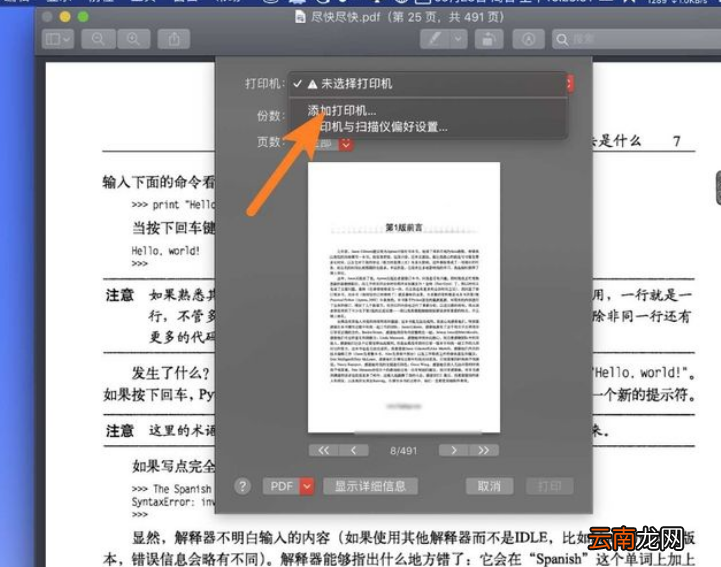Open print dialog help question mark
This screenshot has height=567, width=721.
tap(242, 486)
